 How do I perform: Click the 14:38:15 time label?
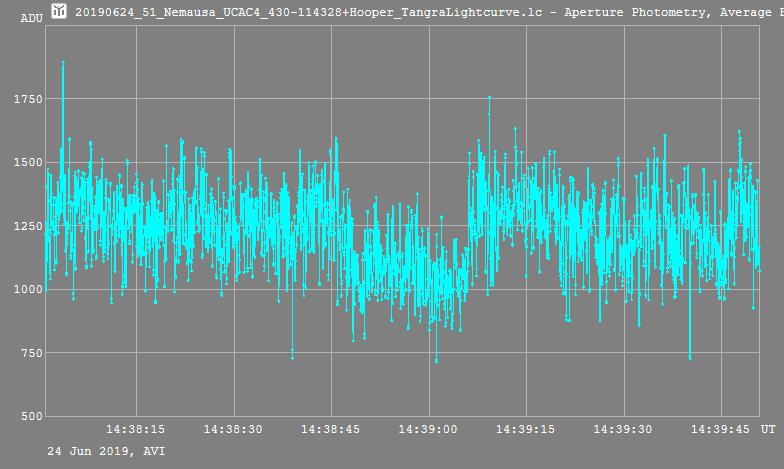pos(136,430)
